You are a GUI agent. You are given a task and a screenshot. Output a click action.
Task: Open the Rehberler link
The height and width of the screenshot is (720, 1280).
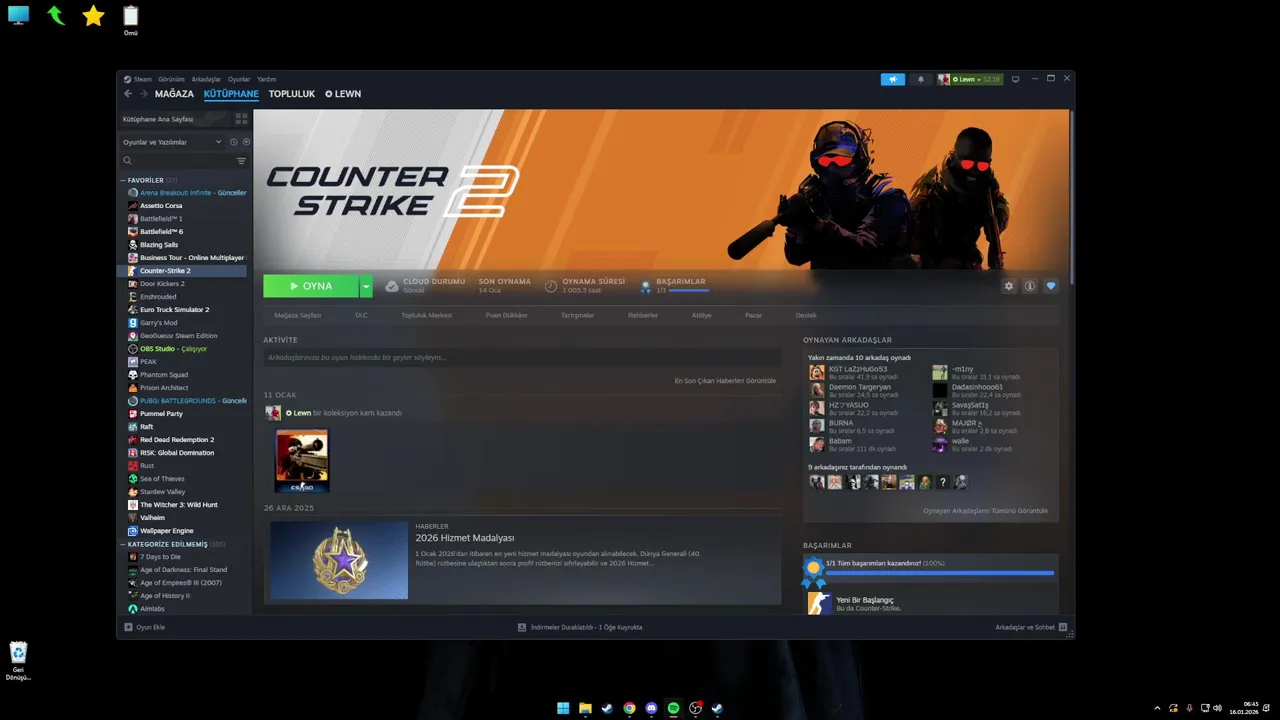[643, 315]
